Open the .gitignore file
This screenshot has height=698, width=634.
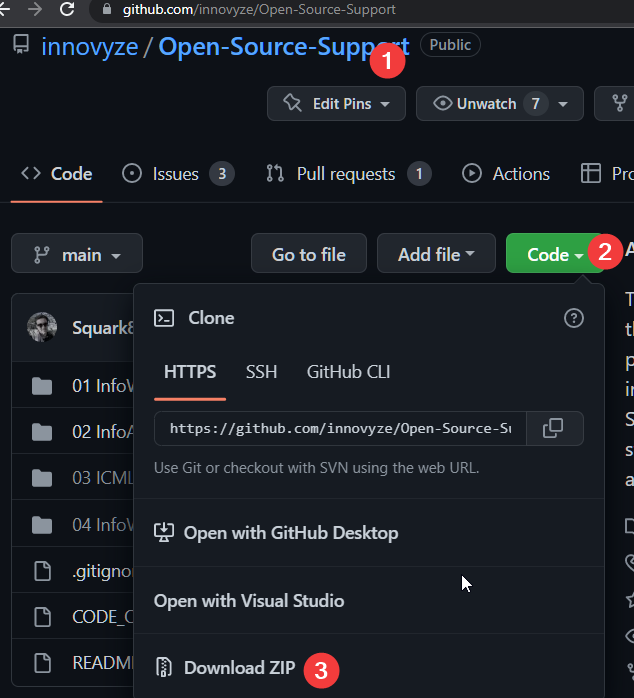click(103, 571)
